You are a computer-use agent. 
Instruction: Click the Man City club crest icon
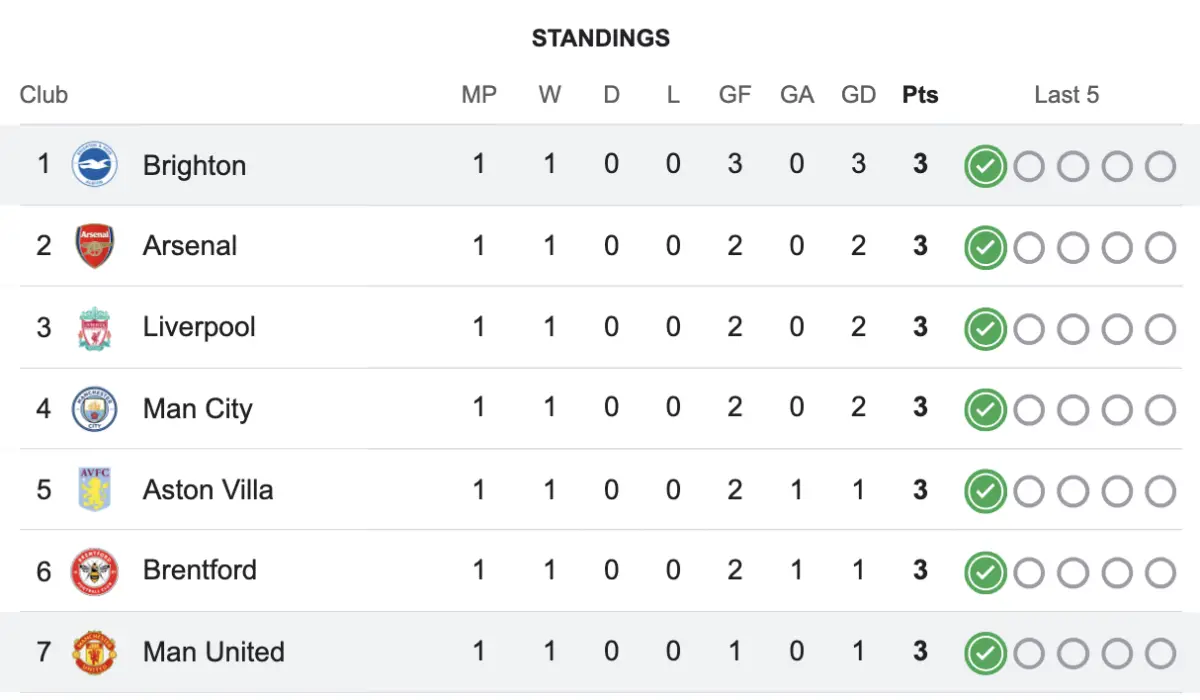tap(95, 409)
